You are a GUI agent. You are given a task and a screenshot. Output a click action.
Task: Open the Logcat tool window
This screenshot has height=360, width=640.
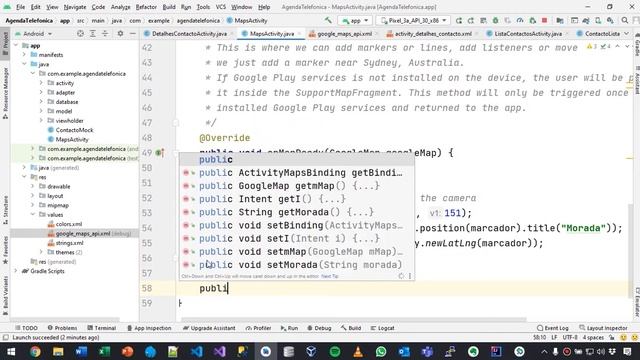pyautogui.click(x=382, y=328)
